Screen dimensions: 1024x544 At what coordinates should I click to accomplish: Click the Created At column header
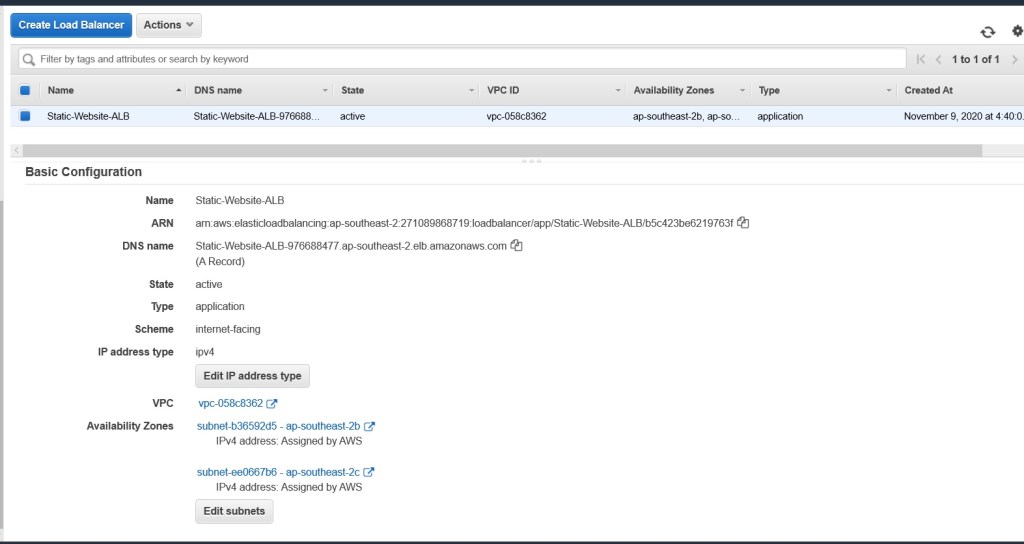point(929,90)
